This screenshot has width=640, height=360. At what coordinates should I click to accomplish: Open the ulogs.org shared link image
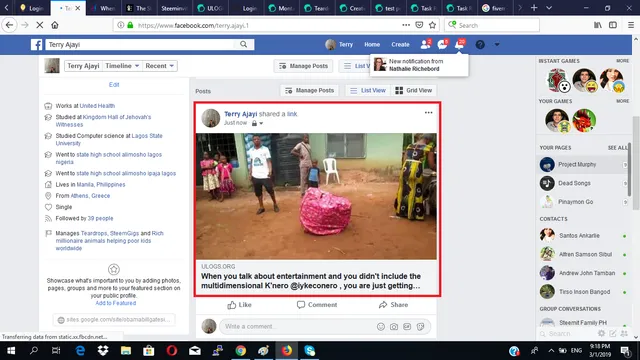point(316,196)
